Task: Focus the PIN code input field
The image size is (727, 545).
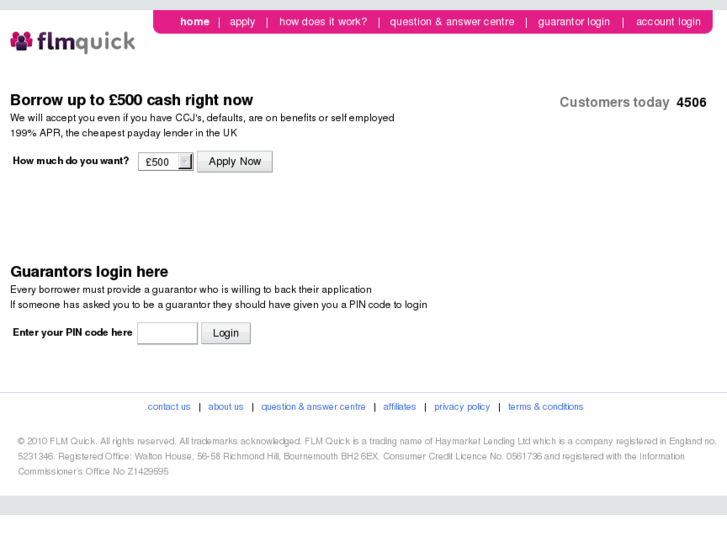Action: 167,333
